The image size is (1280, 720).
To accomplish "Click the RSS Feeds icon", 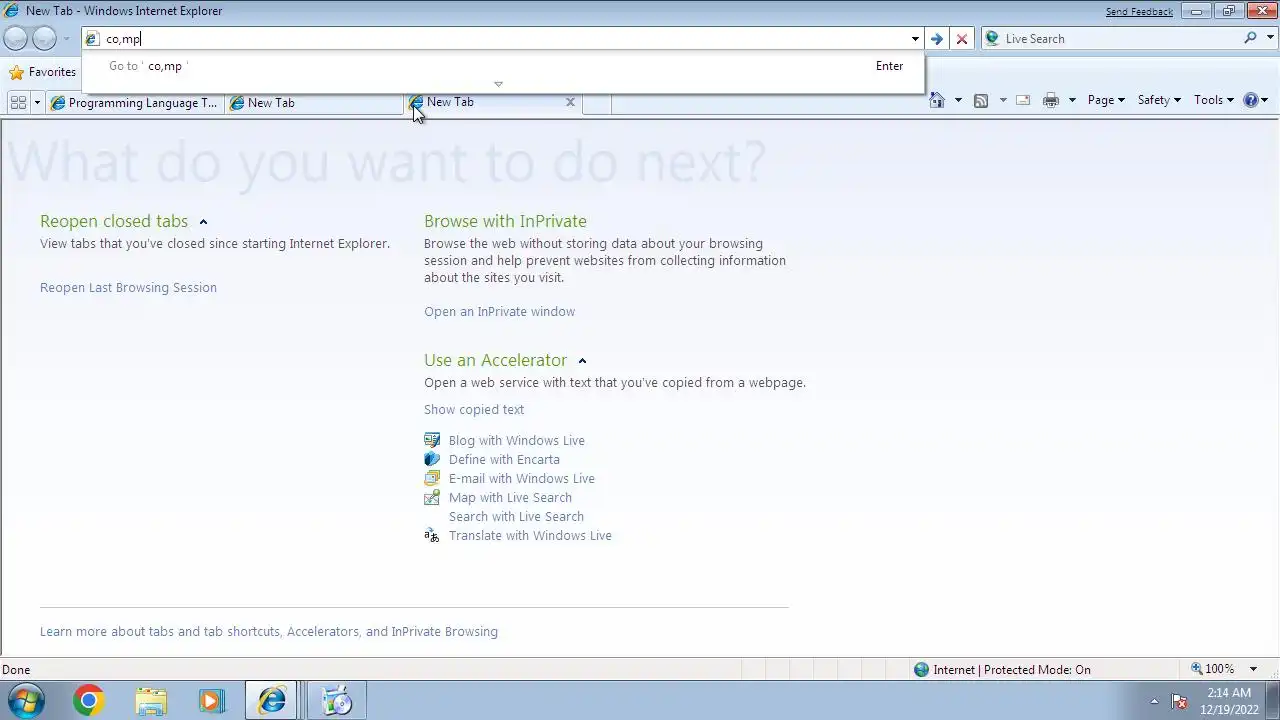I will coord(981,100).
